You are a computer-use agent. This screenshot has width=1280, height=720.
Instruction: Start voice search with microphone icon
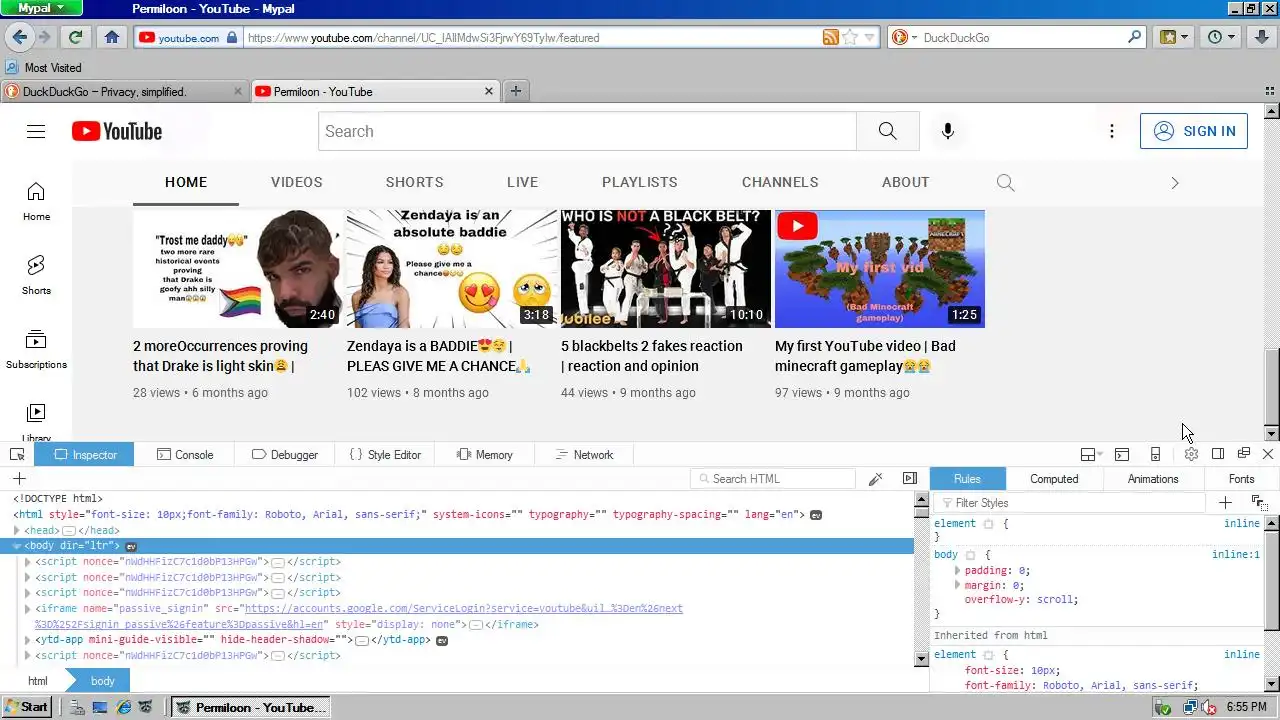[947, 131]
